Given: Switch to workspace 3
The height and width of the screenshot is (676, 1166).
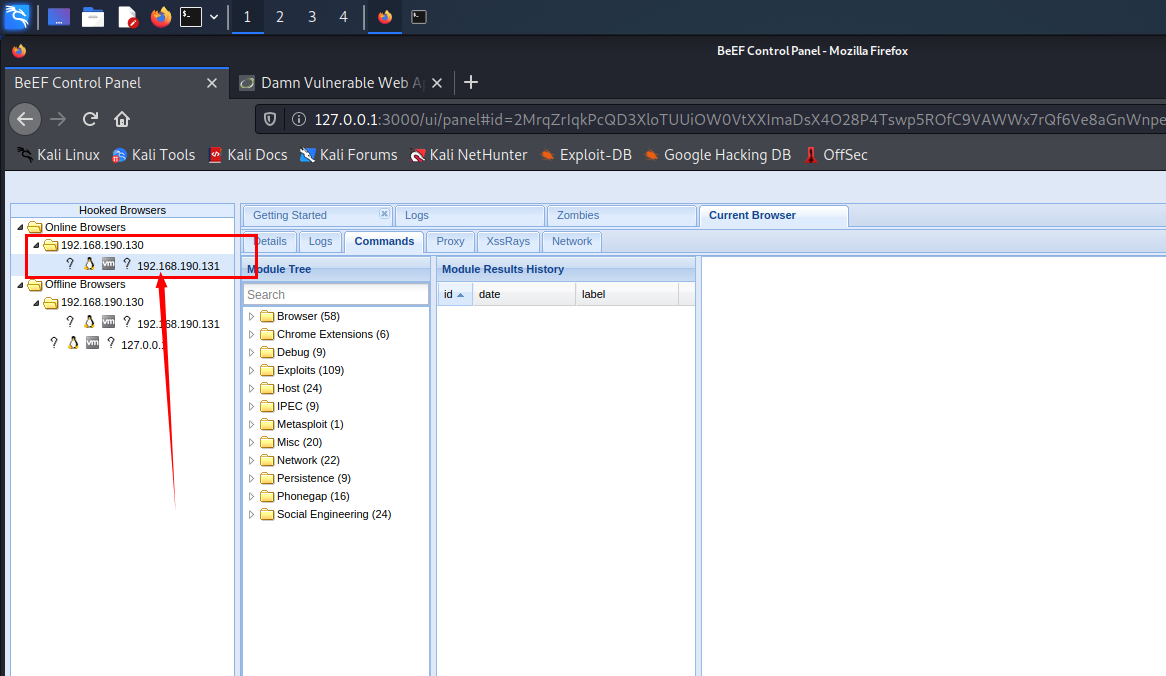Looking at the screenshot, I should (312, 16).
